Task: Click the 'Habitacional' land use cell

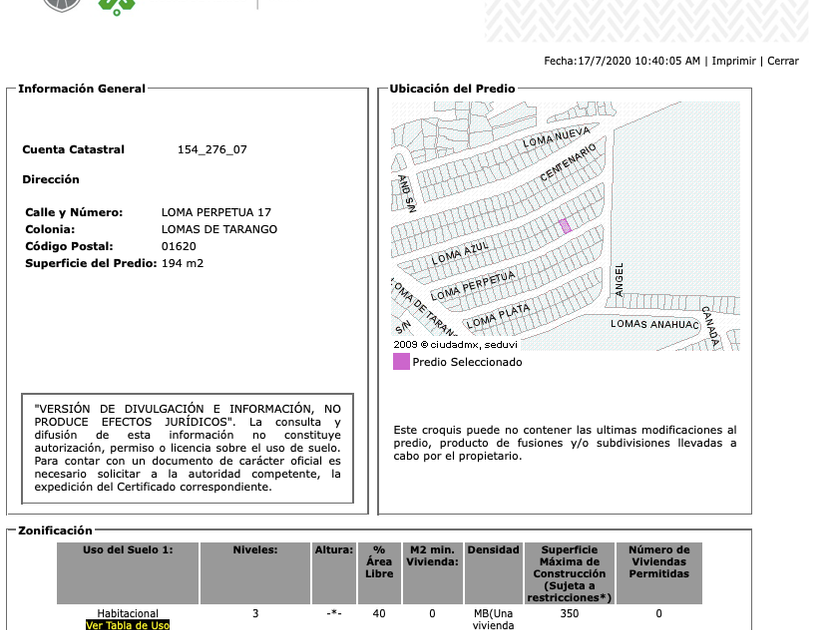Action: tap(128, 613)
